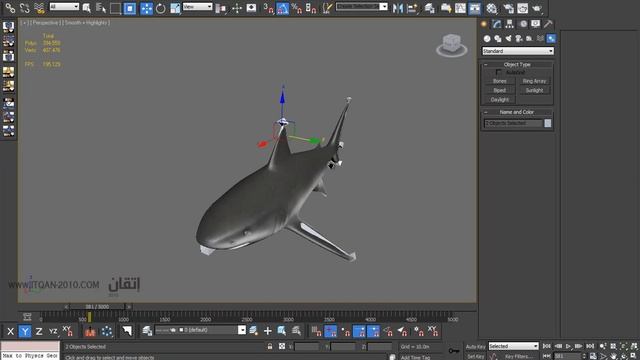Image resolution: width=640 pixels, height=360 pixels.
Task: Click Edit Named Selection Sets icon
Action: (327, 8)
